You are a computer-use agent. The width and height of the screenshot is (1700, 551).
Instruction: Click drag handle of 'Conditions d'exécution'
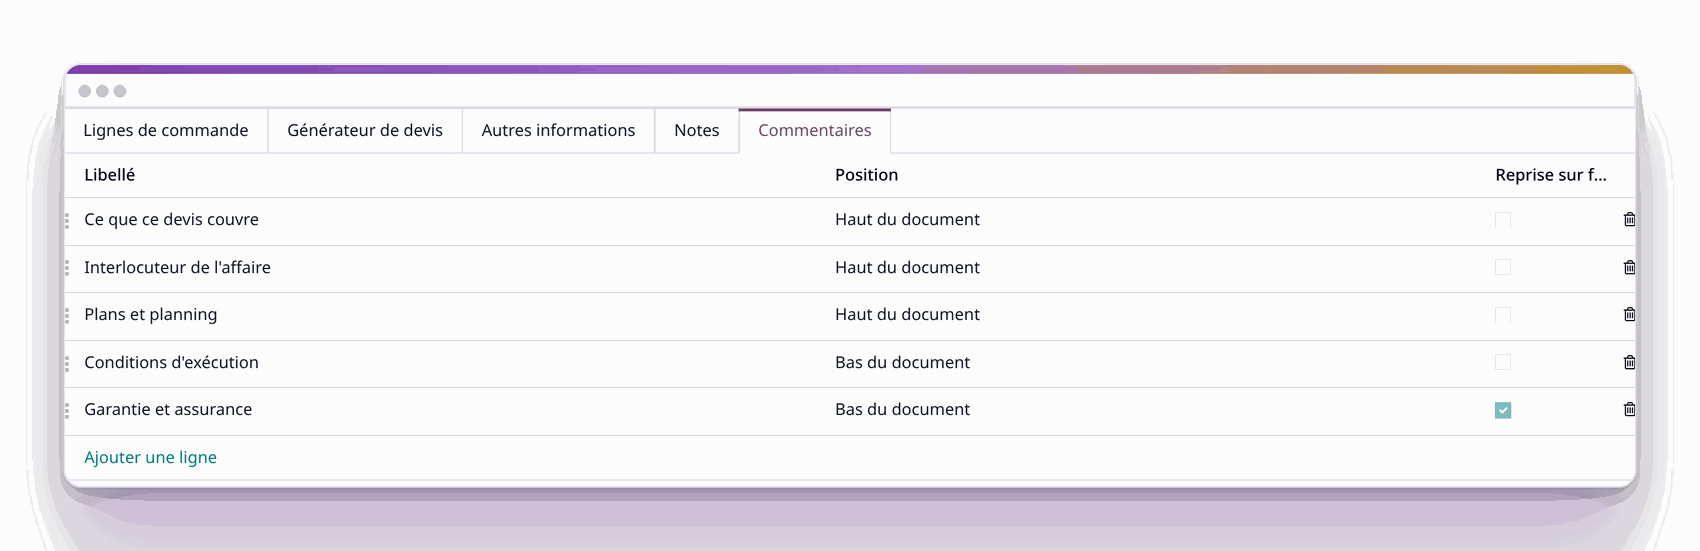67,363
